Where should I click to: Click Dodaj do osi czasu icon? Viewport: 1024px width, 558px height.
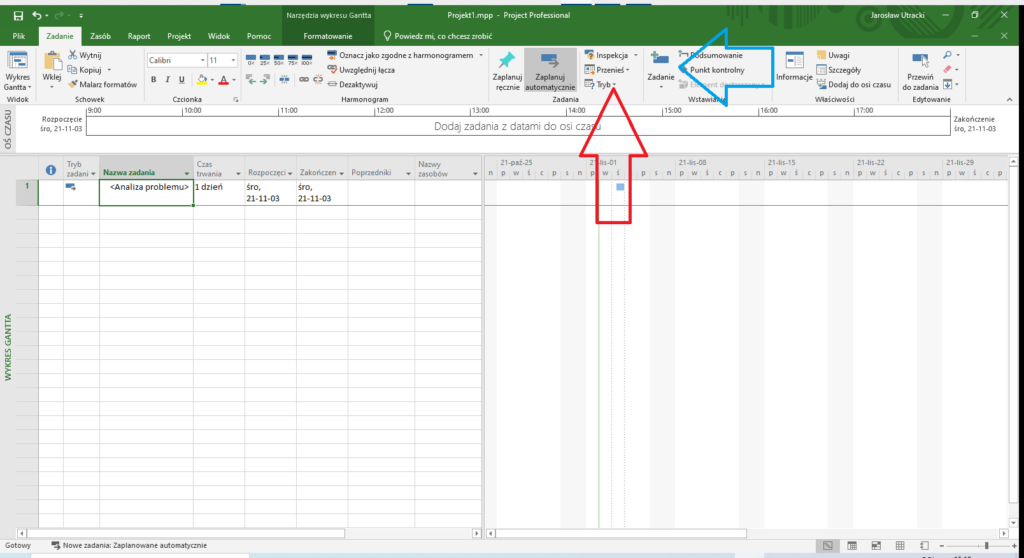pos(822,85)
